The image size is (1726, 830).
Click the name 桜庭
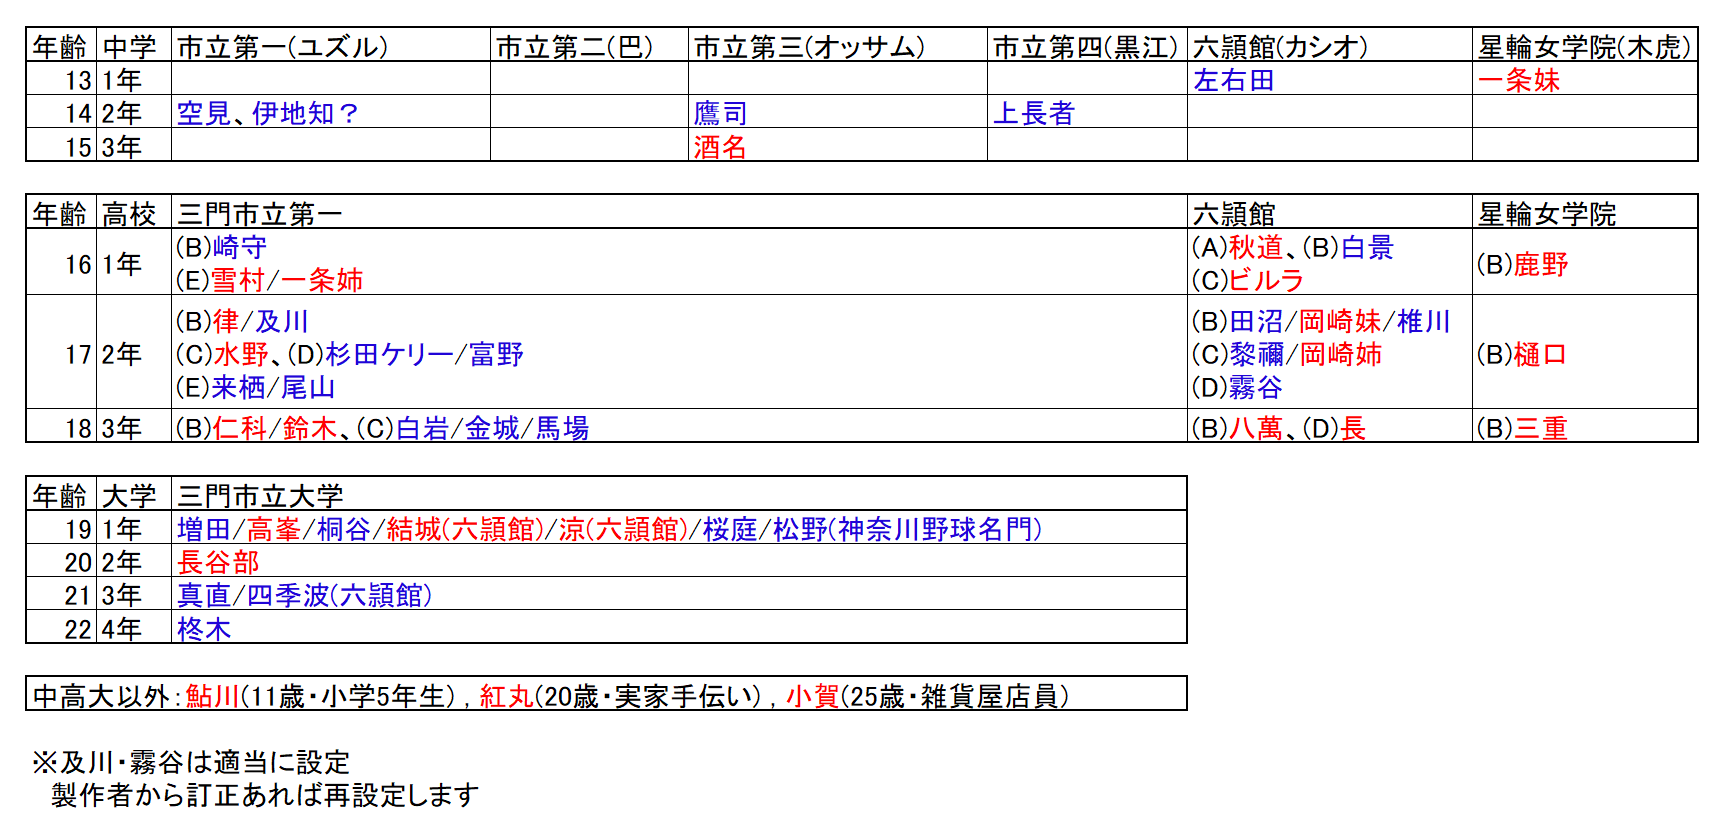730,529
